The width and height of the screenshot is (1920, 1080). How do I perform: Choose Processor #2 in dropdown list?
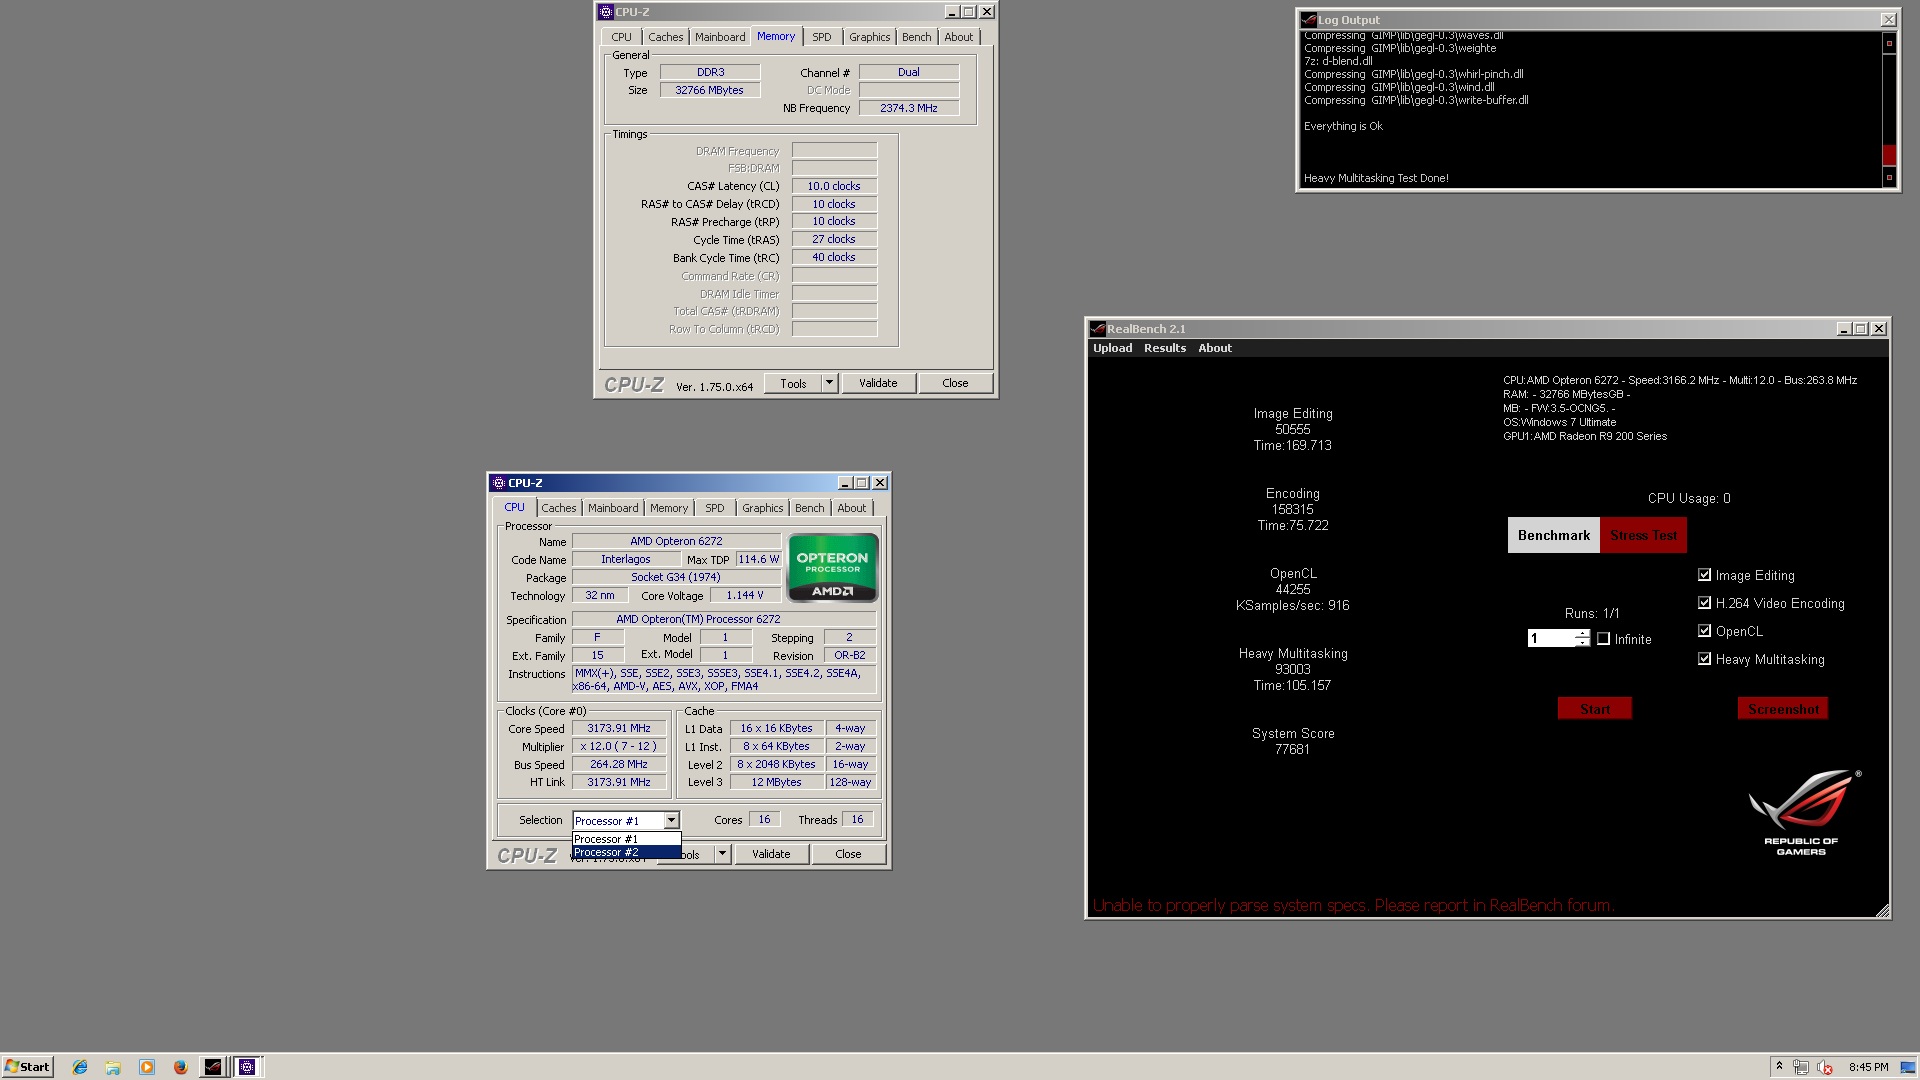click(626, 852)
